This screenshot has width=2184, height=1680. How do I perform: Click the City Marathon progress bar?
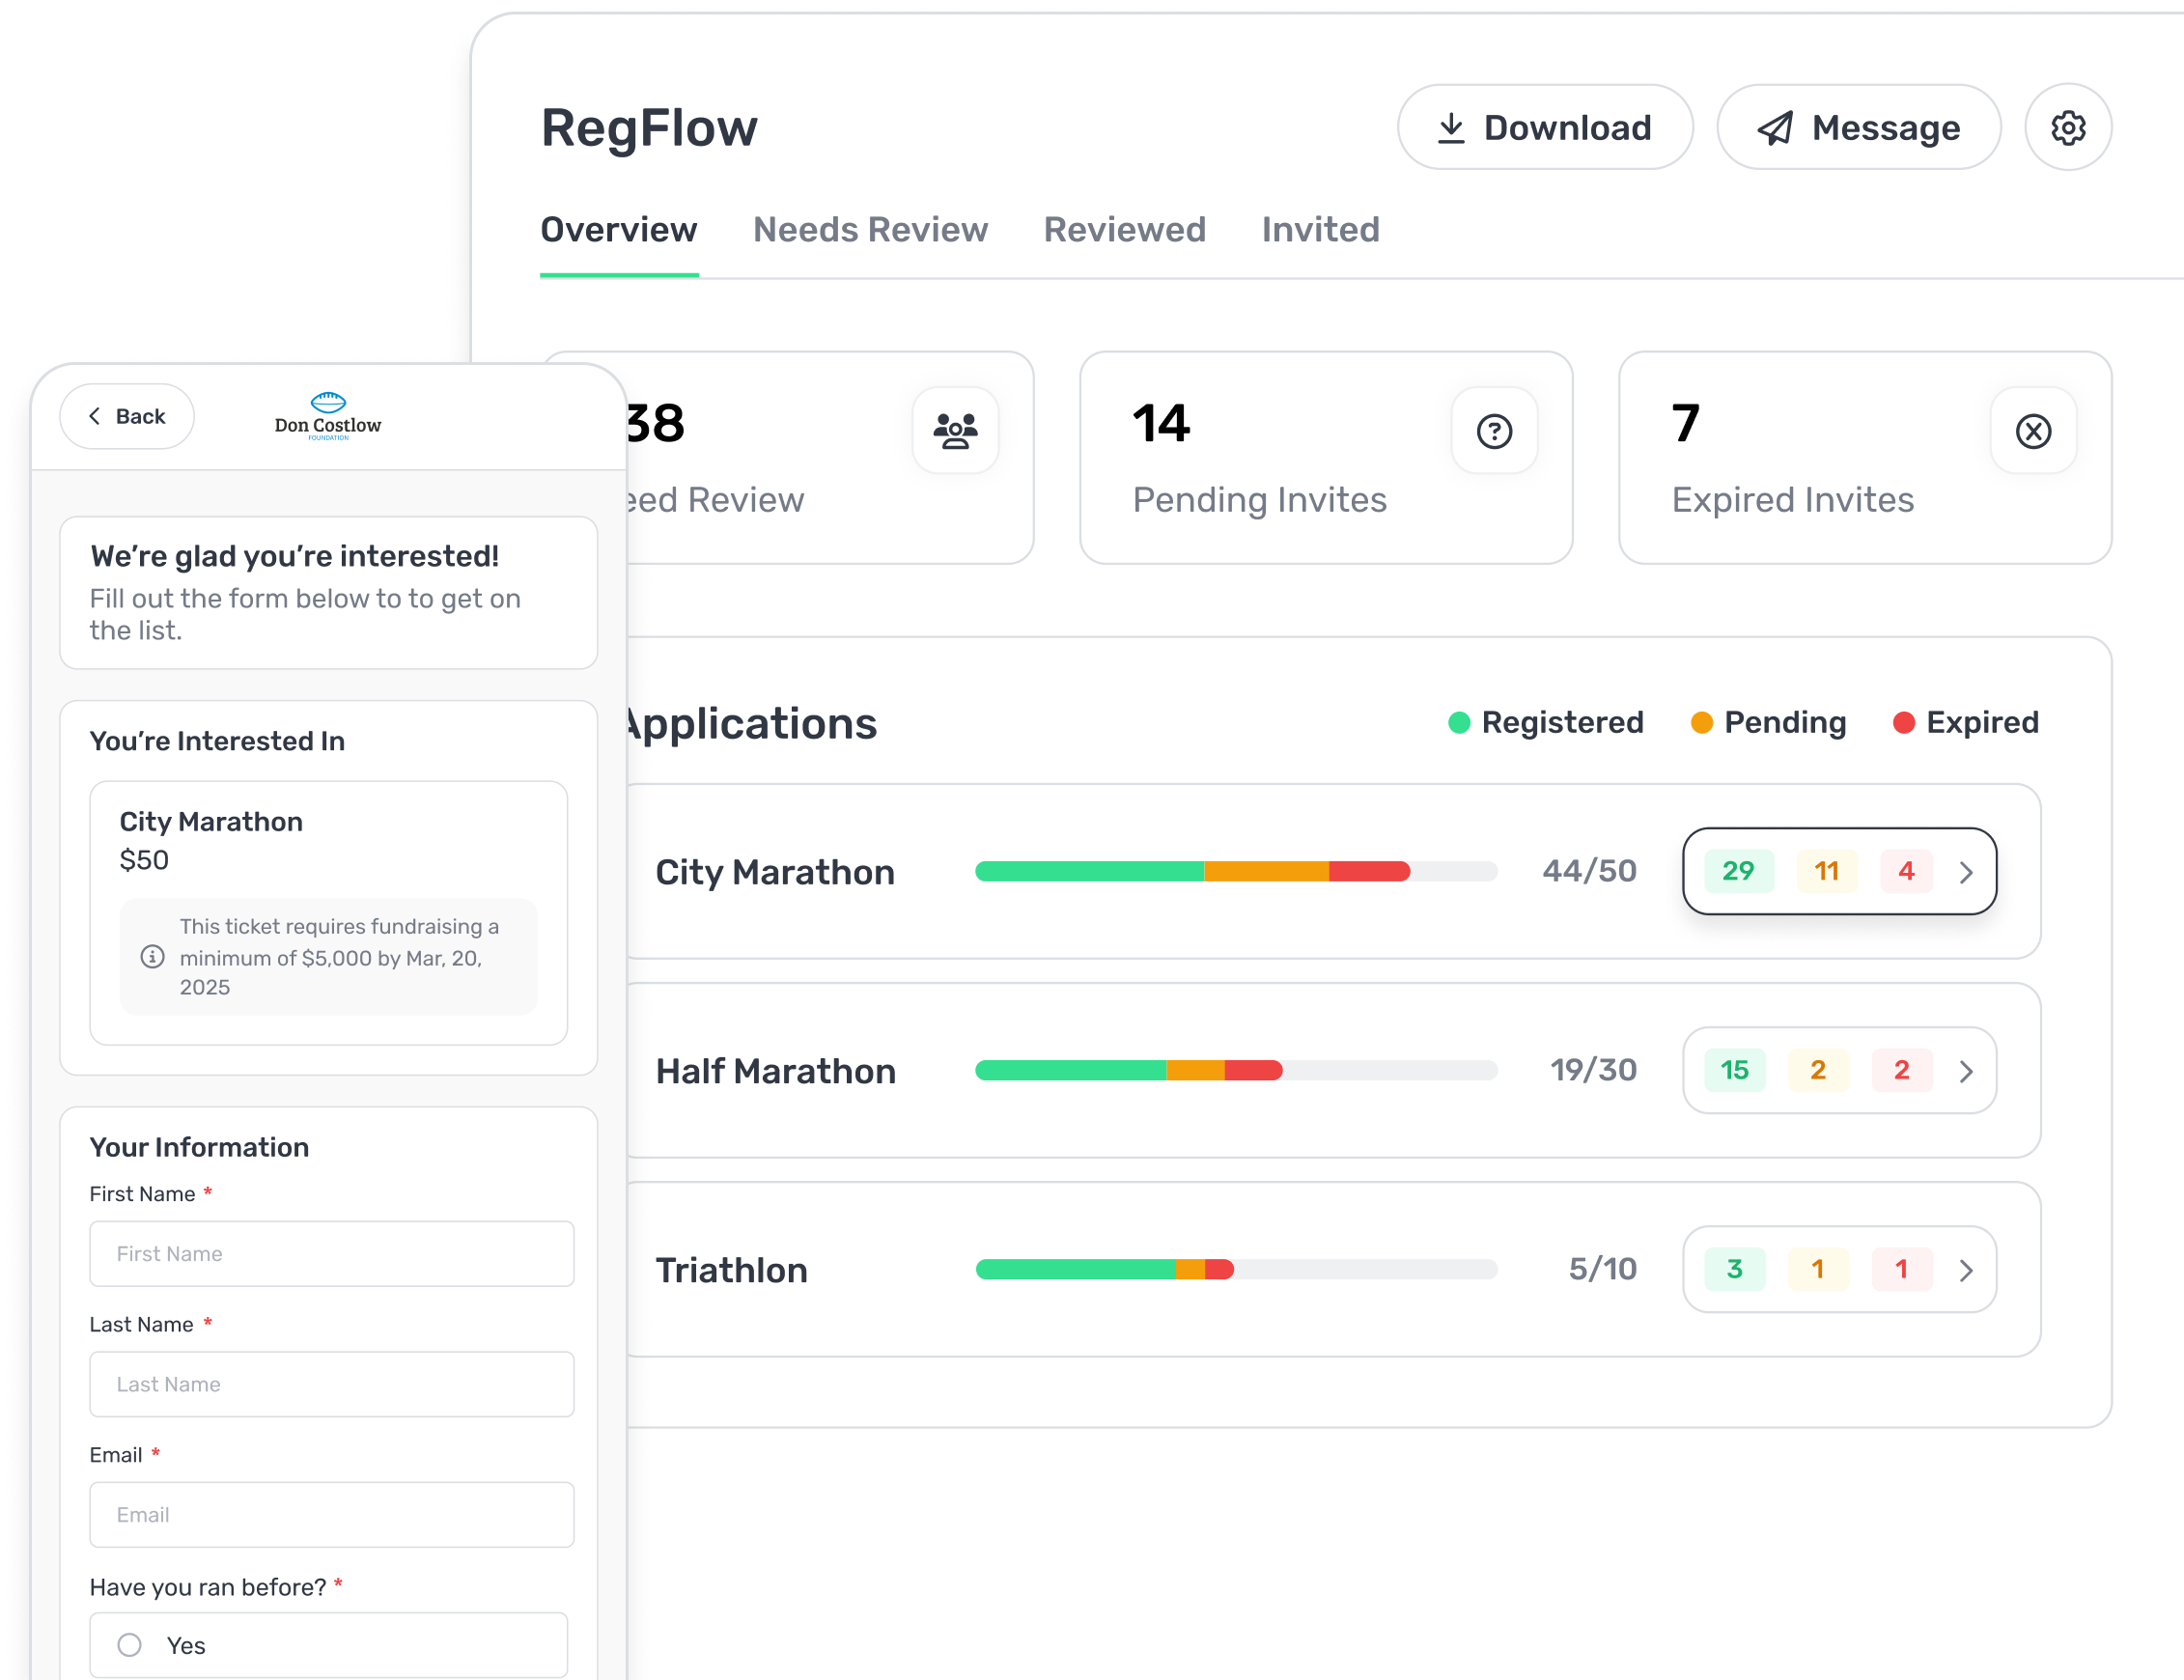click(x=1235, y=872)
